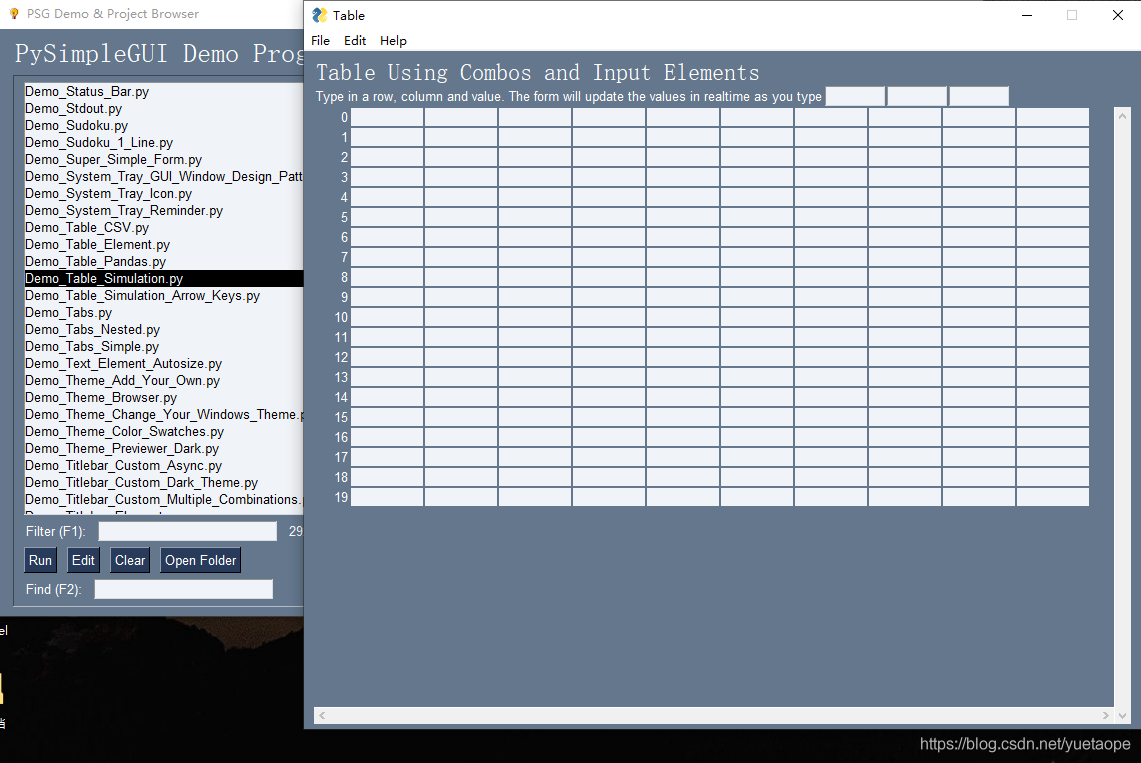Click second table cell in row 12
The width and height of the screenshot is (1141, 763).
pos(461,357)
